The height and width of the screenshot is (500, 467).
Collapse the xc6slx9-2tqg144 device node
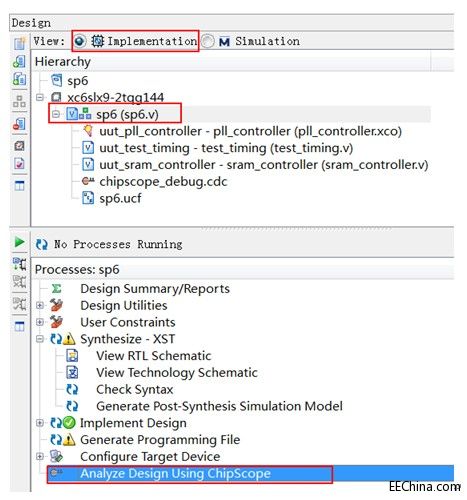40,97
